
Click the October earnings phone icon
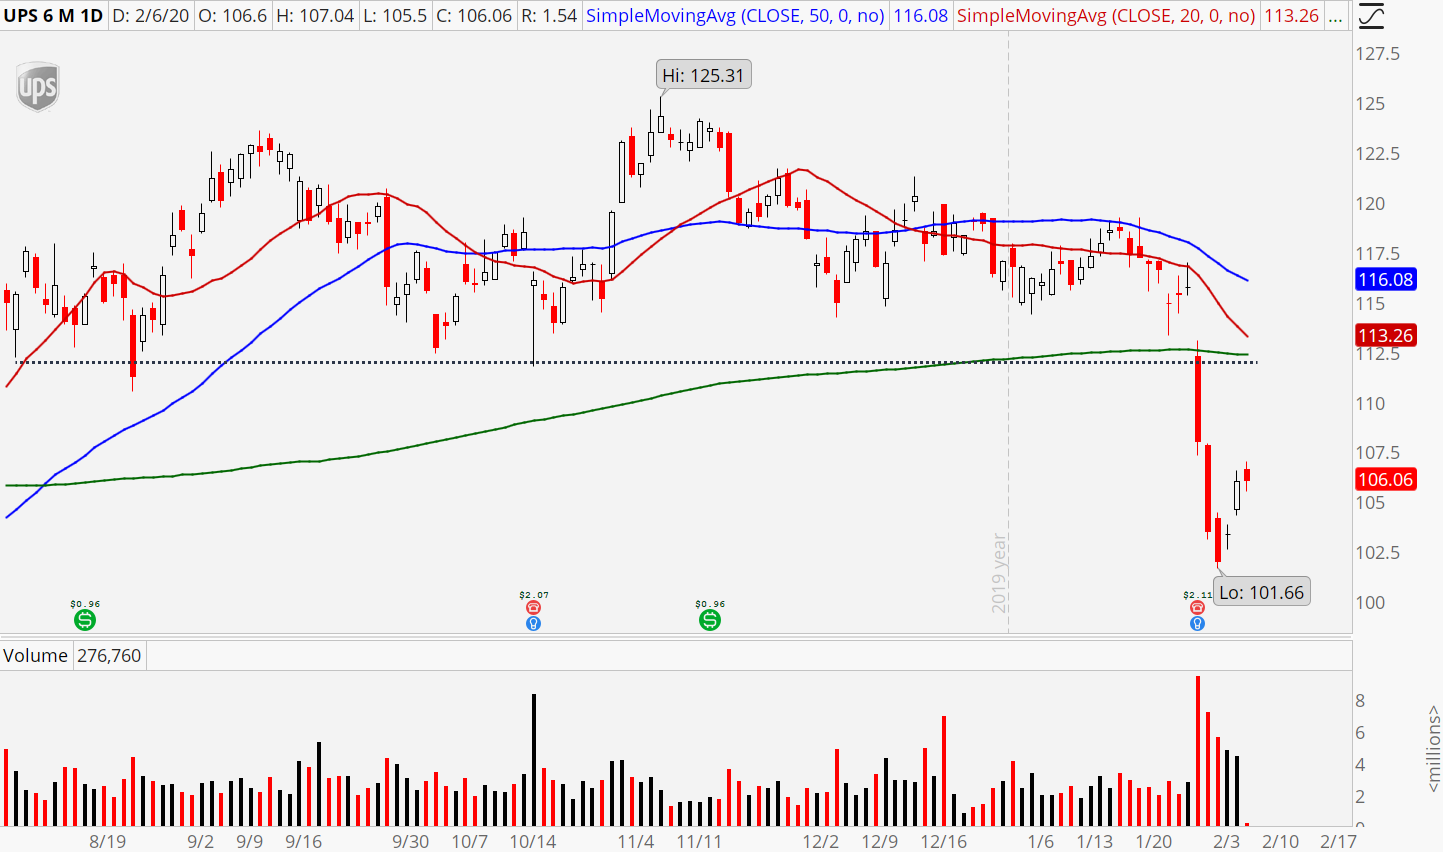(x=534, y=607)
